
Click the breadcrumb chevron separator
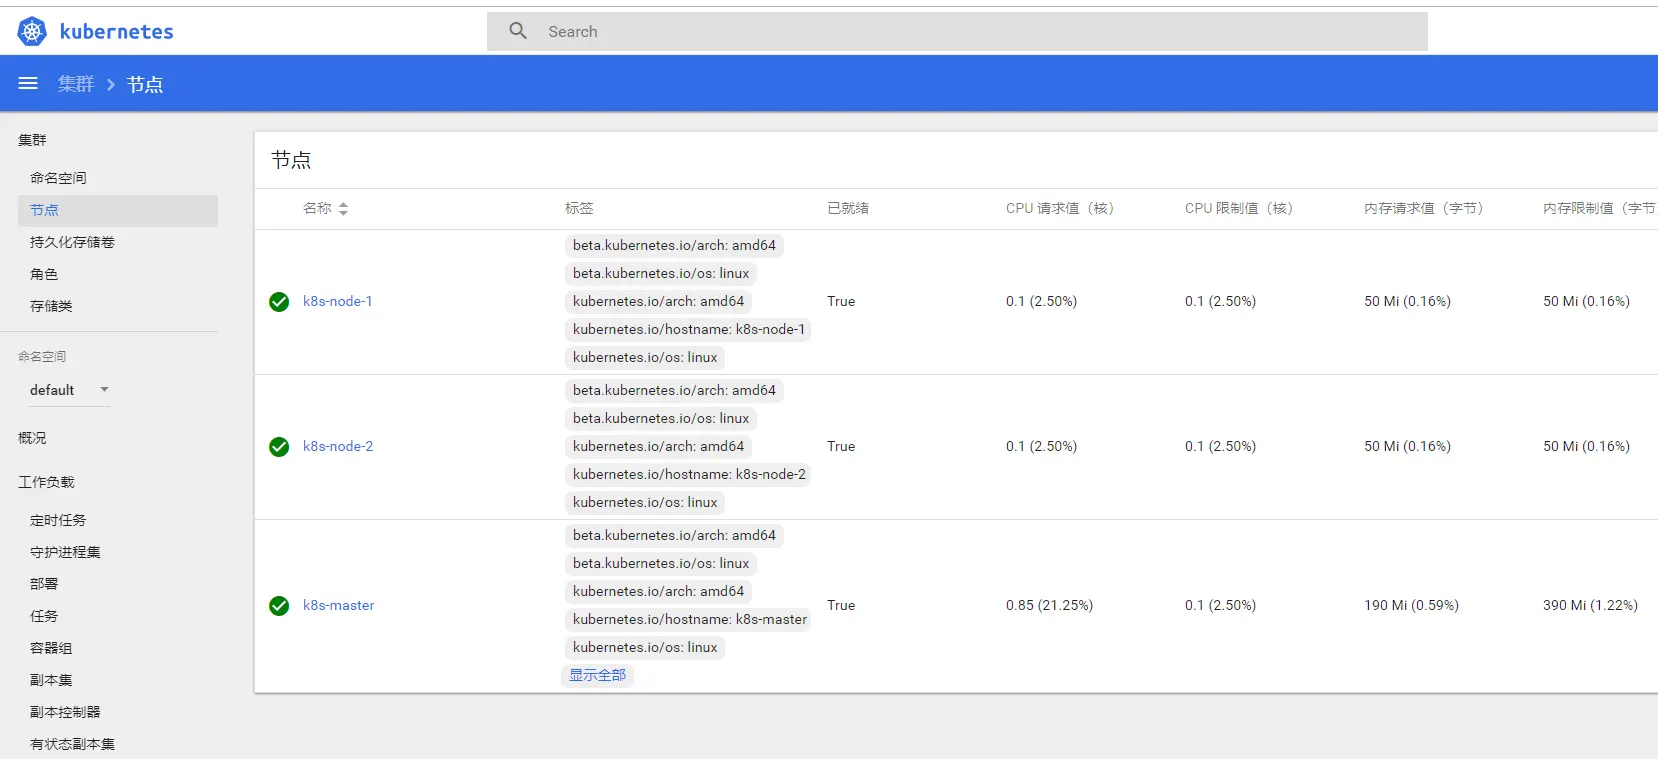[x=111, y=85]
